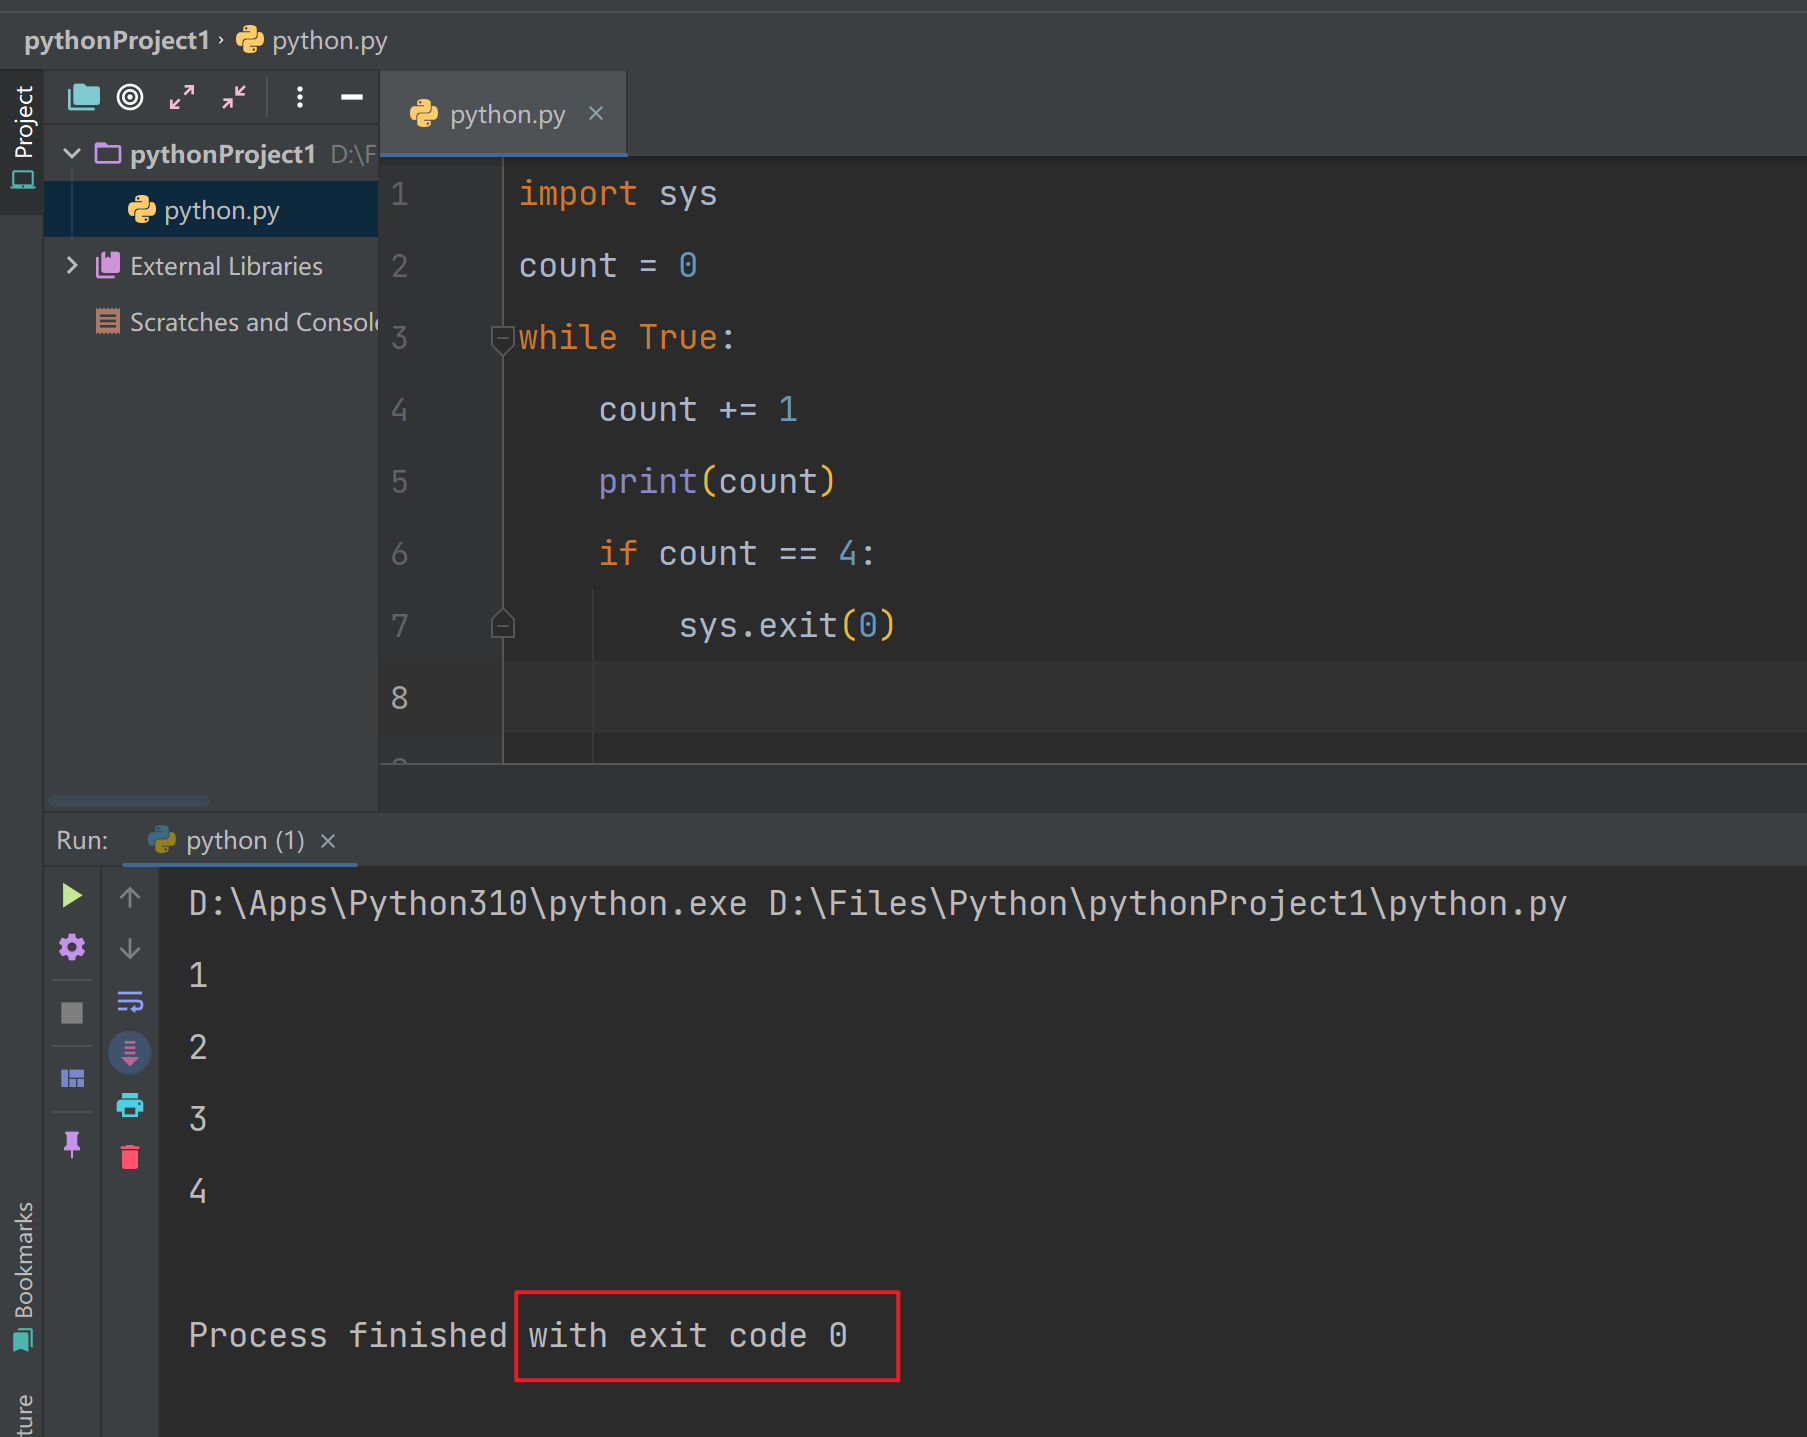Open Project panel options (three dots)
1807x1437 pixels.
(x=299, y=97)
